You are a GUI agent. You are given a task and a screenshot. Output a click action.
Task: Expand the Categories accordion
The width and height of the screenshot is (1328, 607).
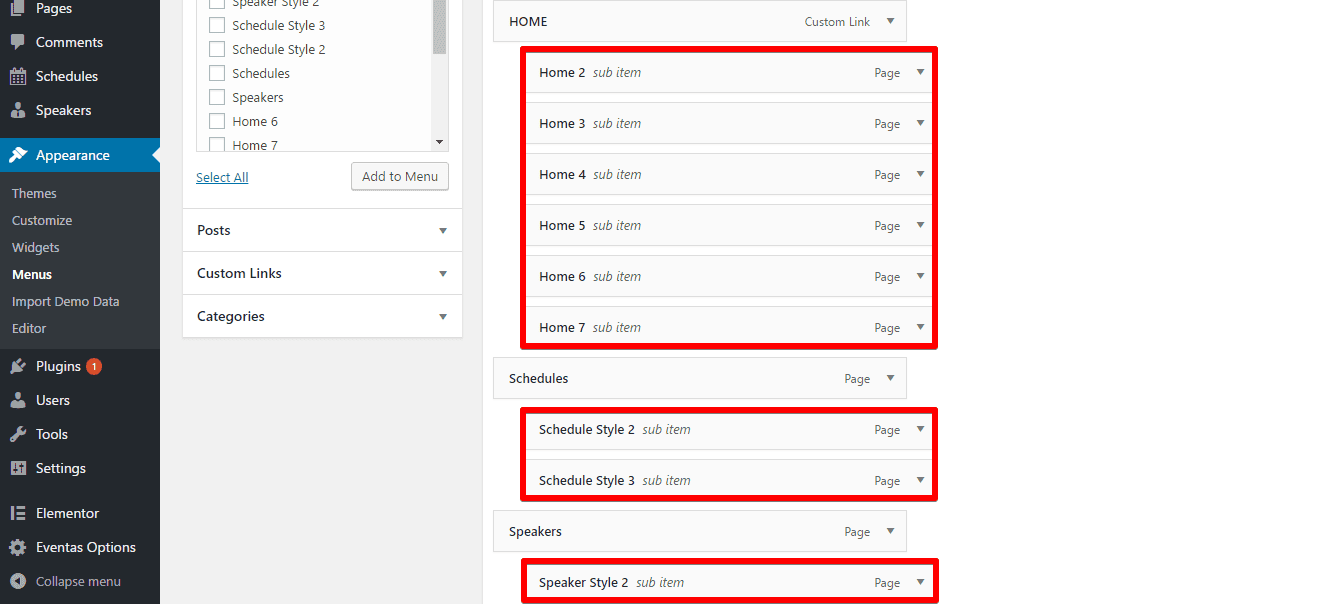point(321,316)
